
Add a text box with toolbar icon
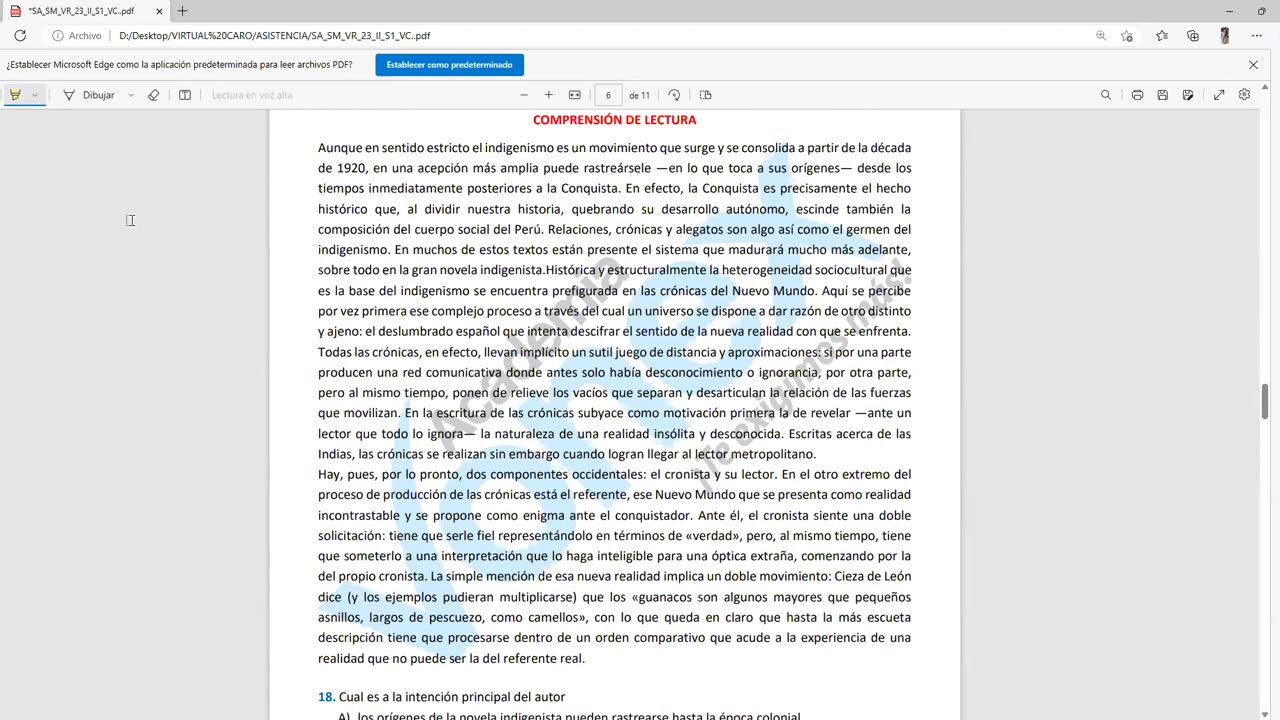pyautogui.click(x=185, y=95)
